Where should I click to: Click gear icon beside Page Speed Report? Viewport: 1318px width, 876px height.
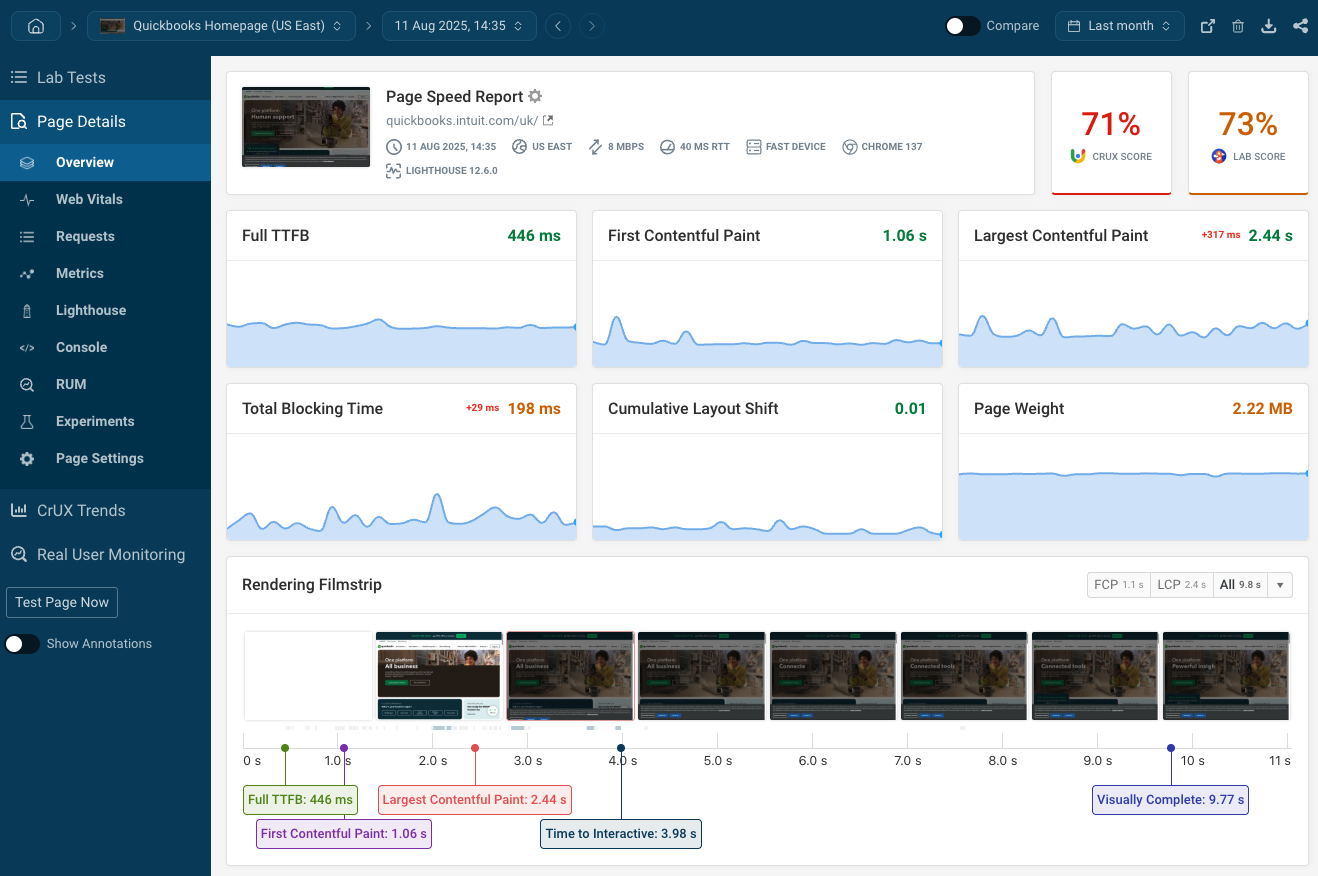pyautogui.click(x=535, y=96)
